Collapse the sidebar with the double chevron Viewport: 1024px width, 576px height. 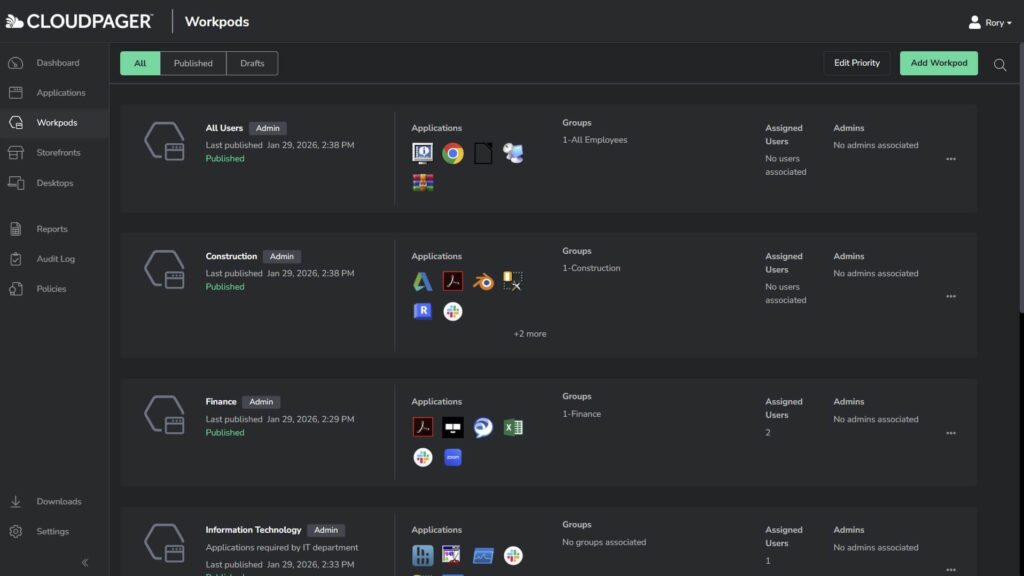coord(85,562)
